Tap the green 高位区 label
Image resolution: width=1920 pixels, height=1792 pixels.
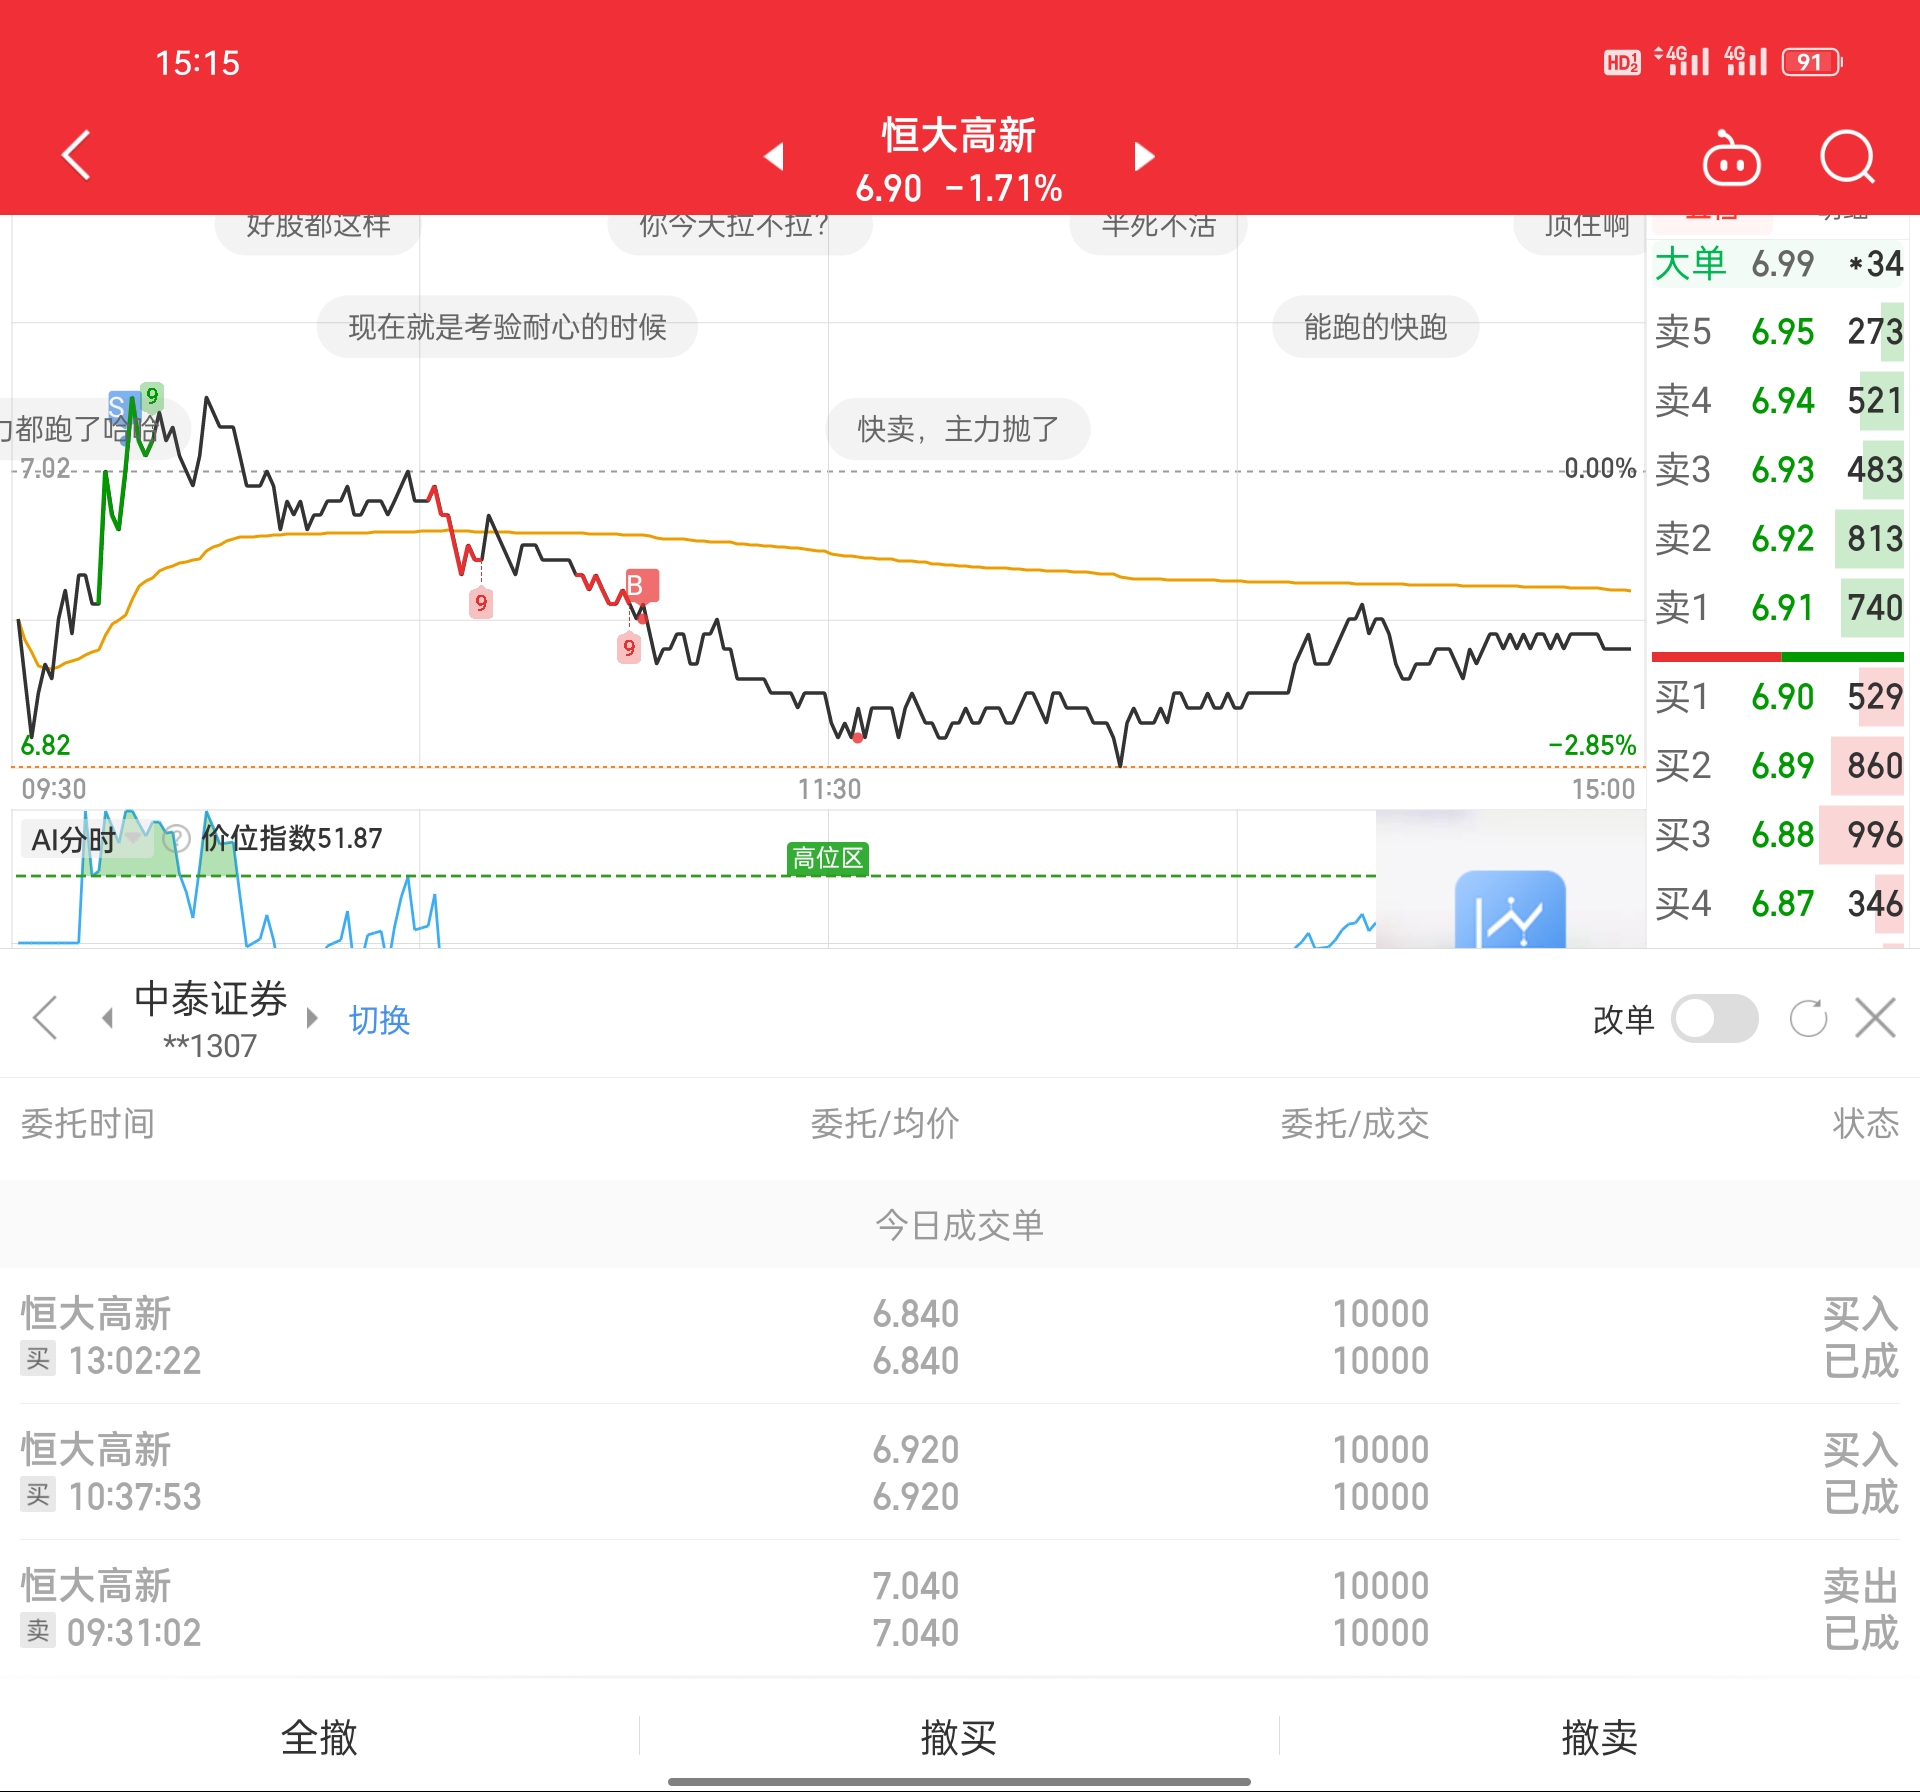(827, 858)
